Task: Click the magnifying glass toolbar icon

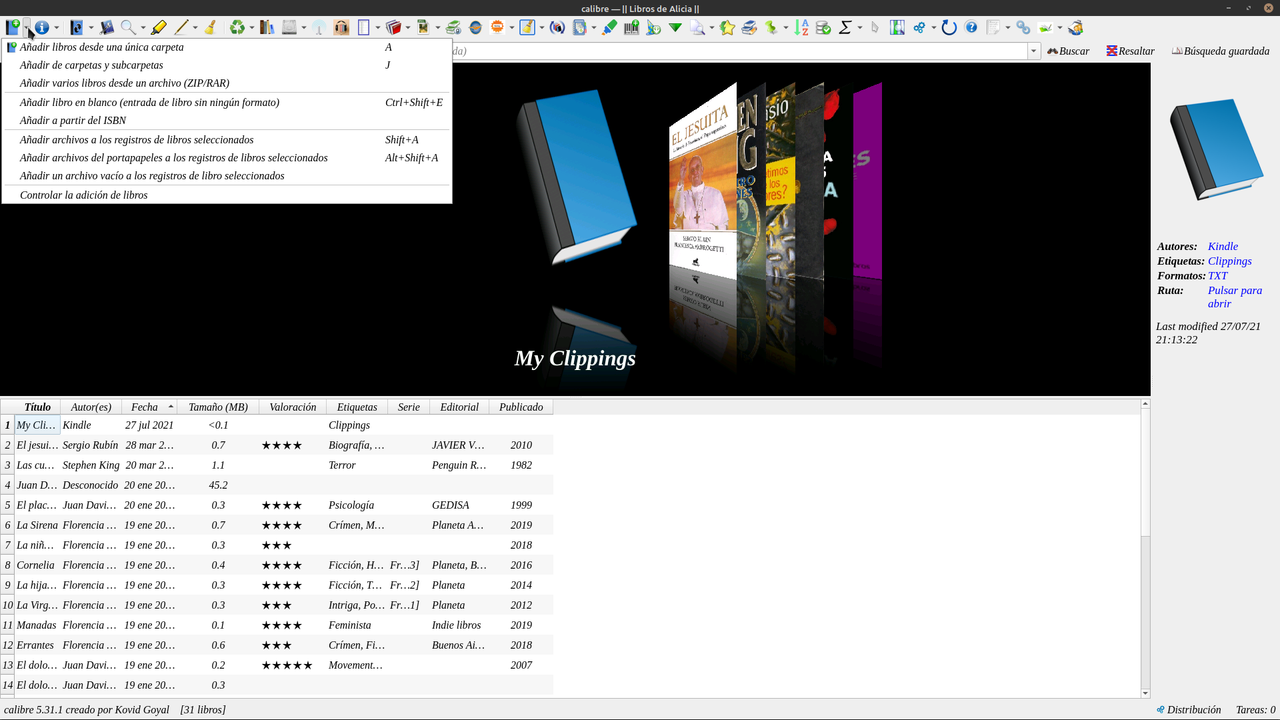Action: 128,27
